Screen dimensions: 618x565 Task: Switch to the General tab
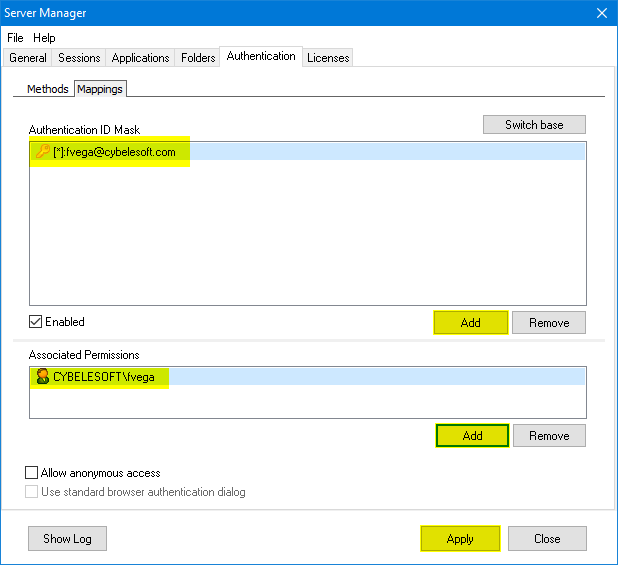28,58
